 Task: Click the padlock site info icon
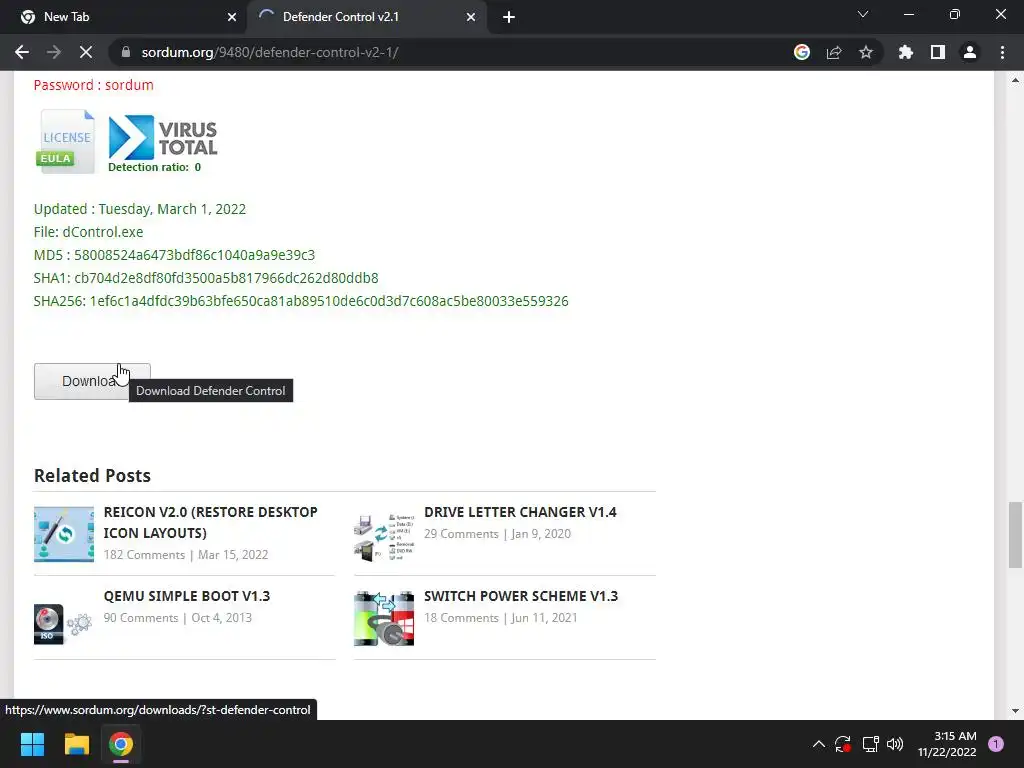point(126,52)
